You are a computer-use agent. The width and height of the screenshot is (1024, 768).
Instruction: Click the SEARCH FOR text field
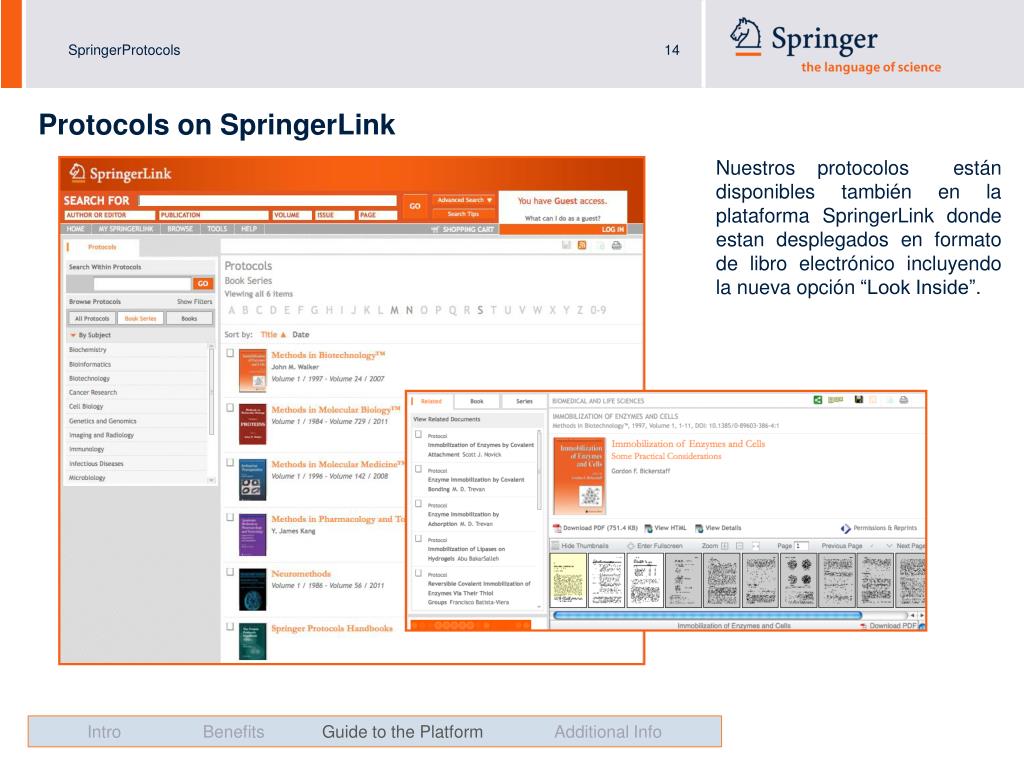[x=268, y=200]
